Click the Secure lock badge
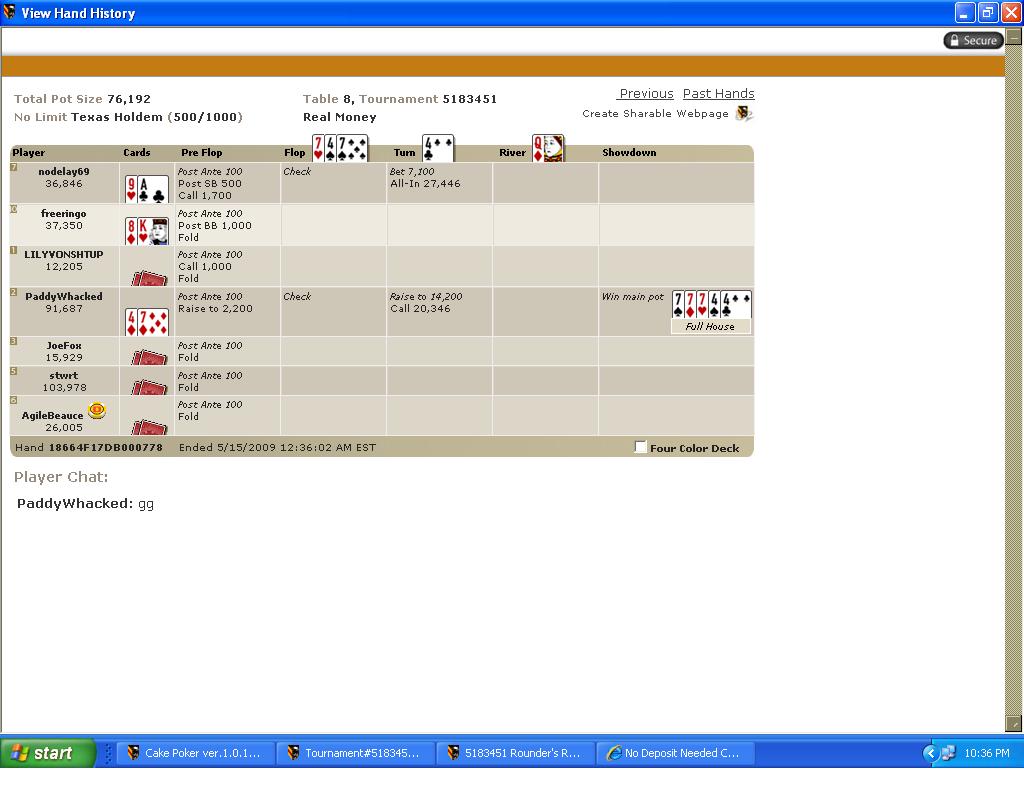Viewport: 1024px width, 800px height. (x=972, y=40)
